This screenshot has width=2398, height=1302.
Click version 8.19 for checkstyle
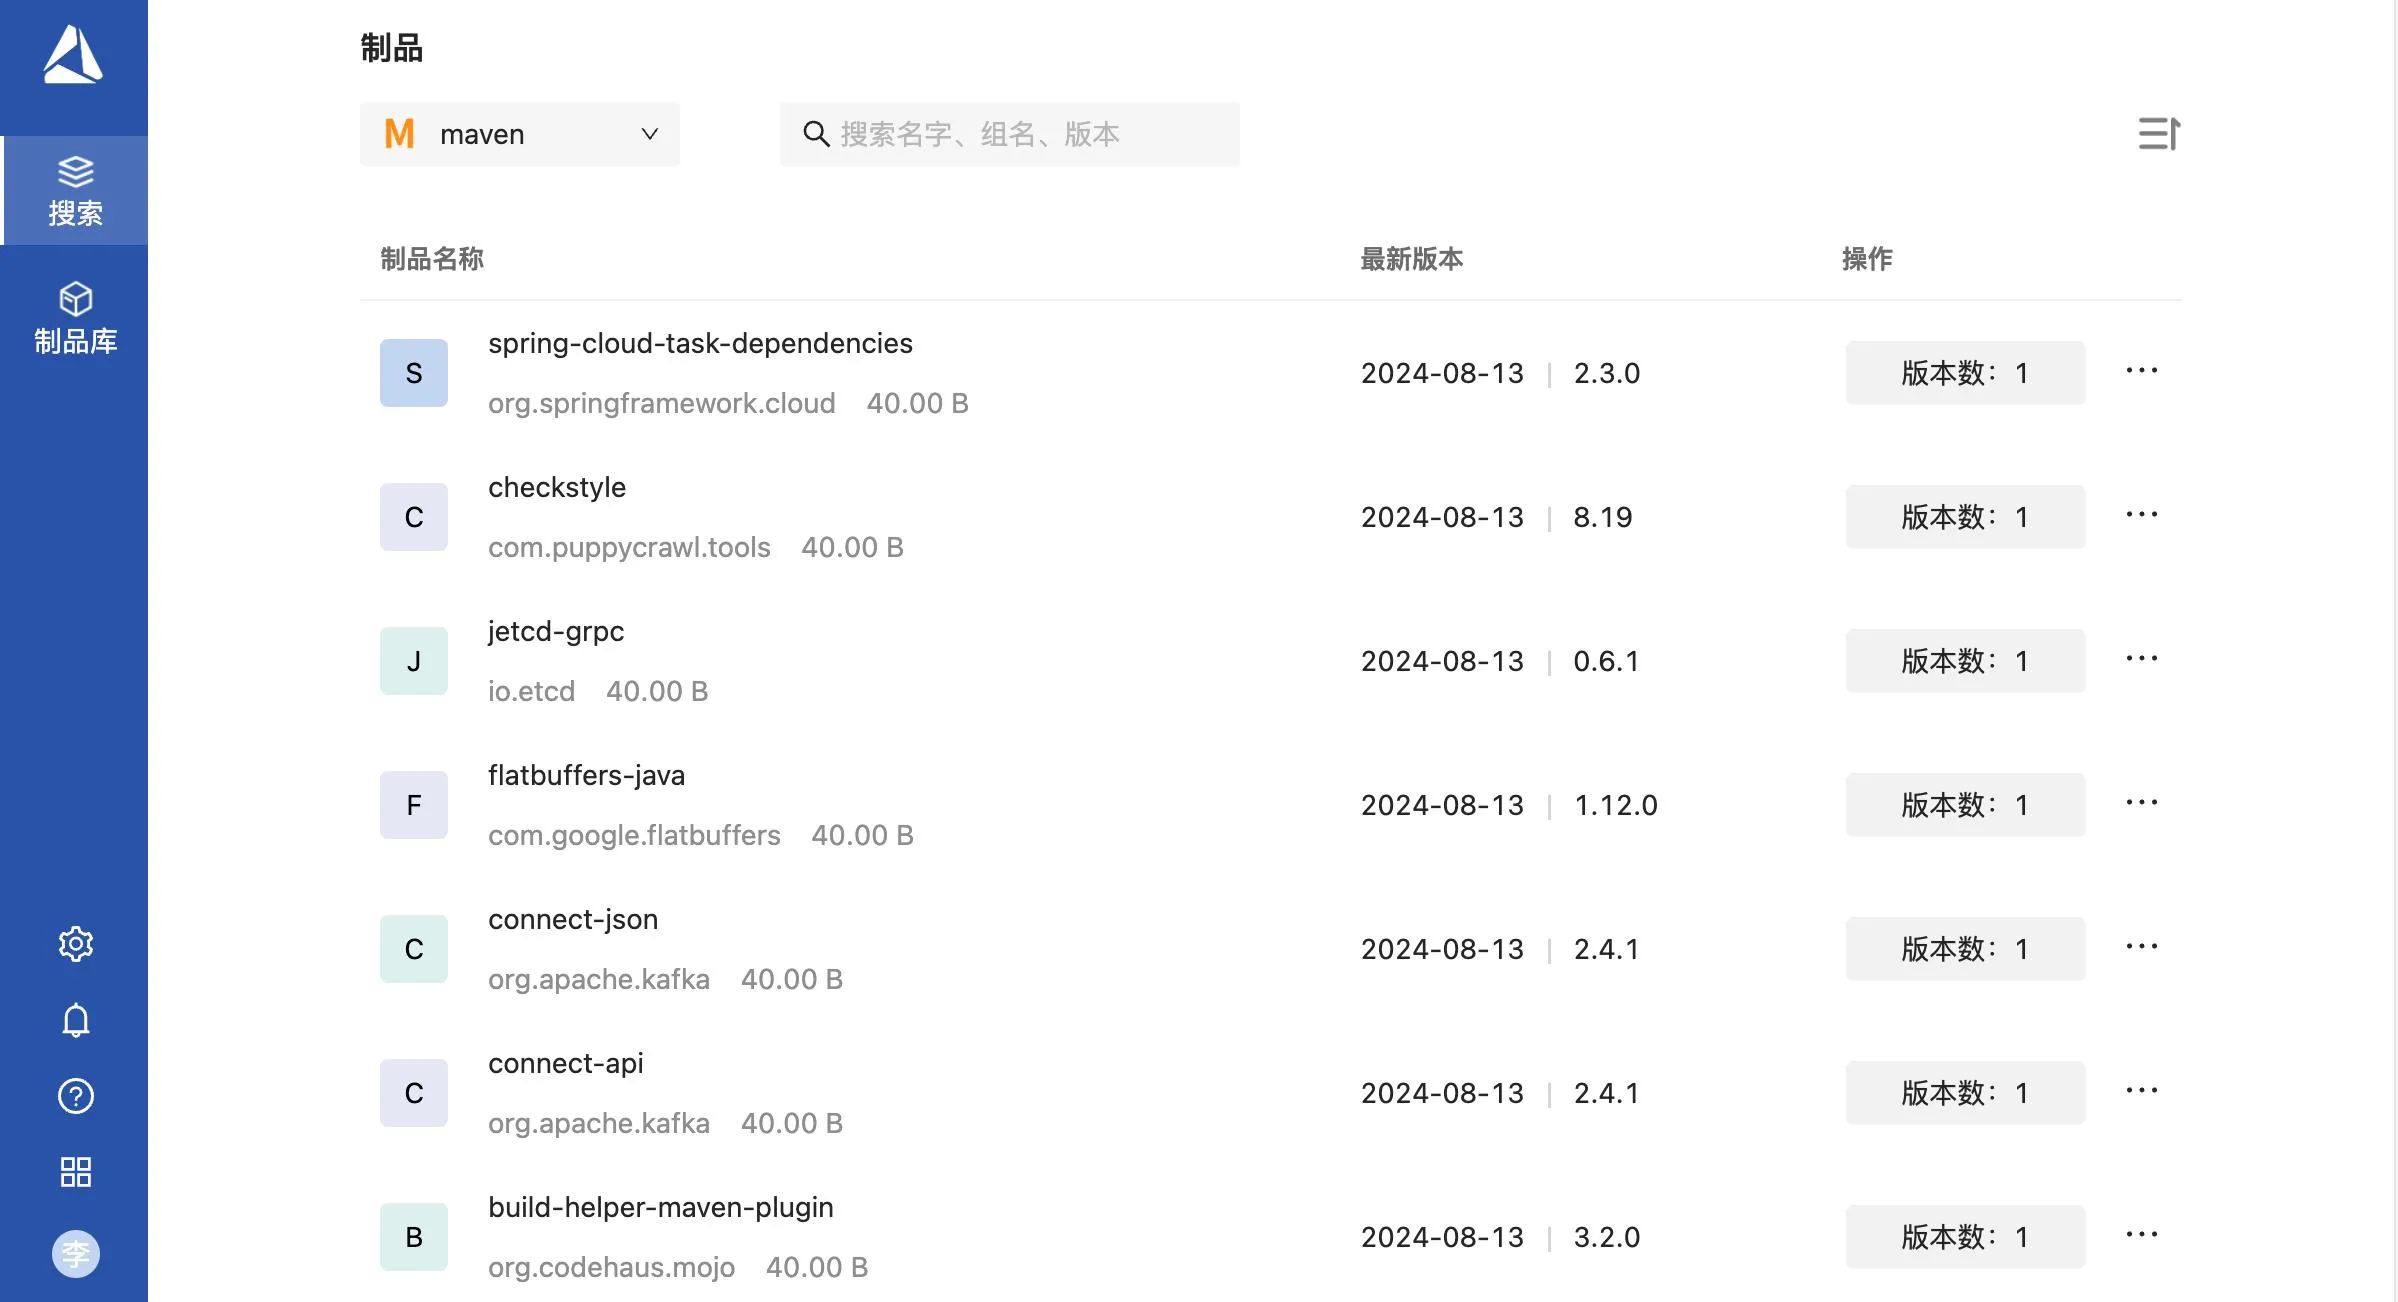(1603, 518)
